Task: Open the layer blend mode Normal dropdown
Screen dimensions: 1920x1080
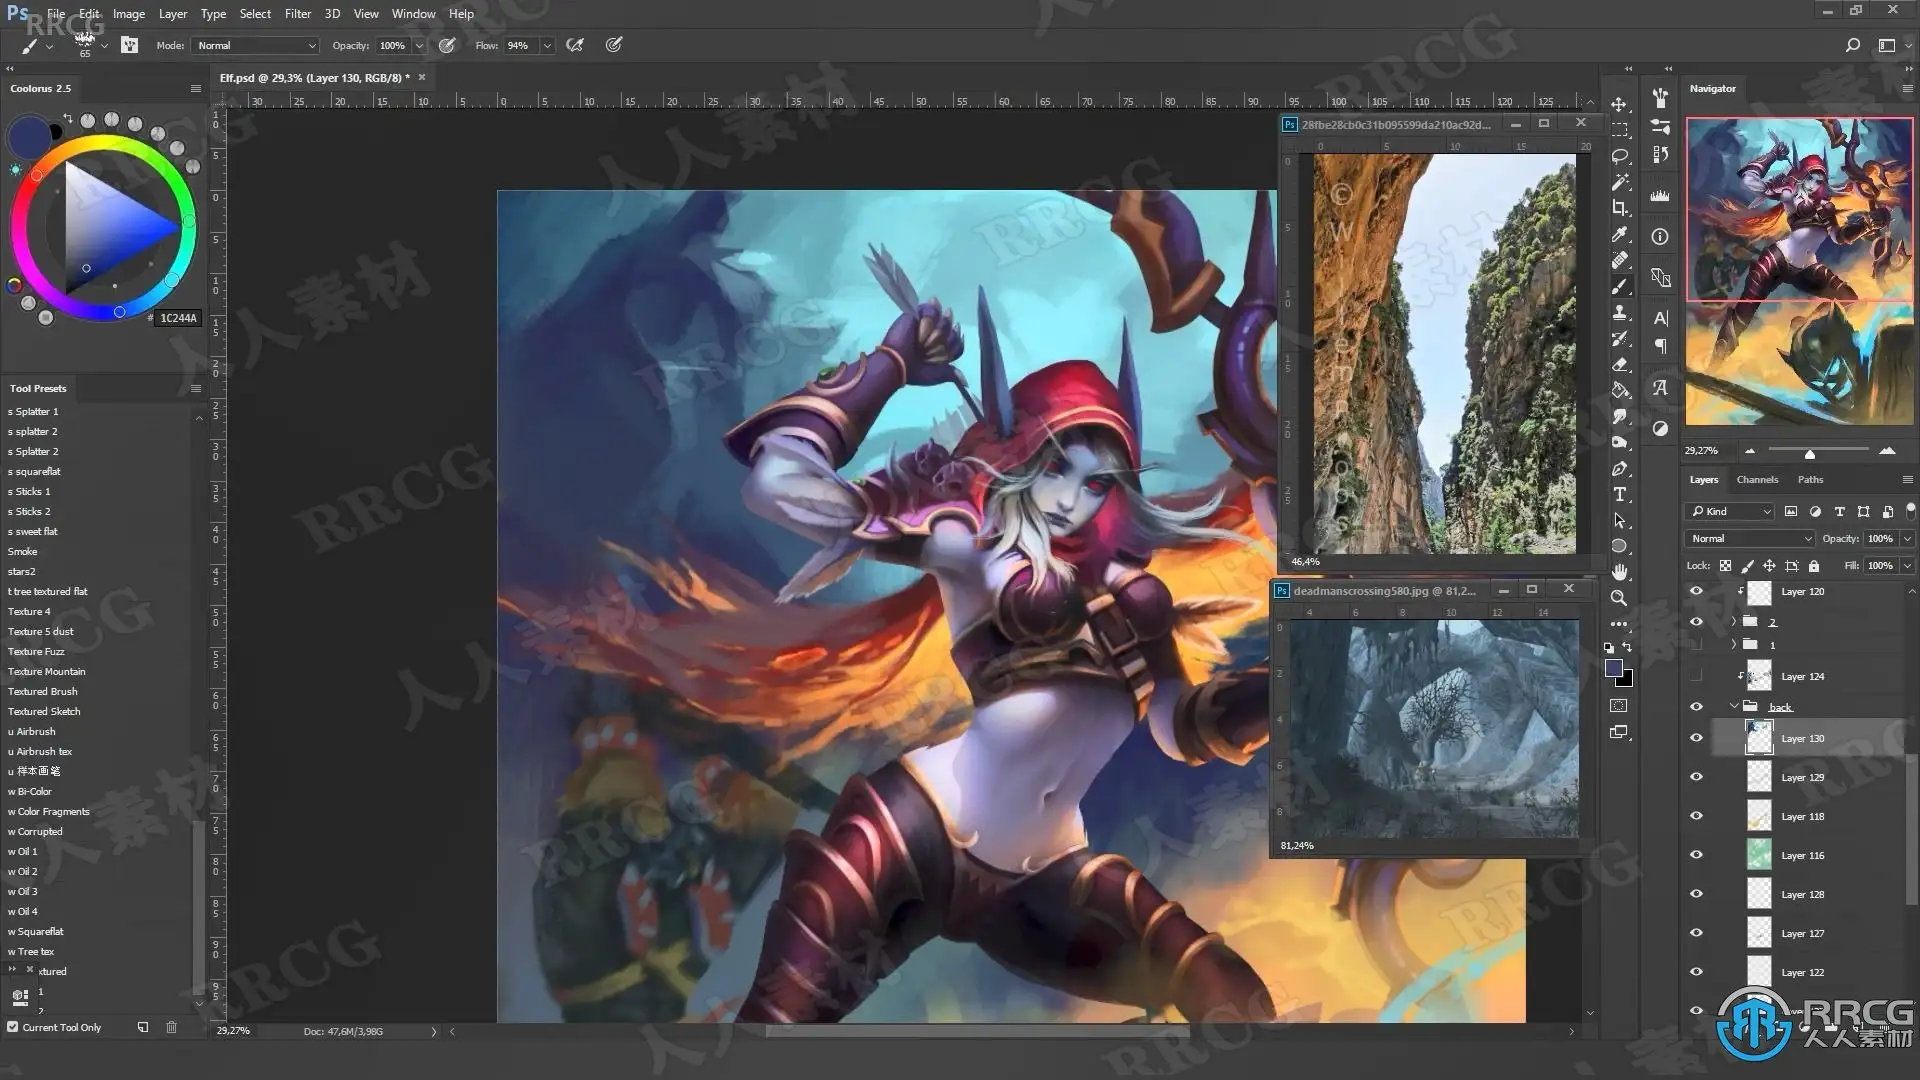Action: (x=1750, y=538)
